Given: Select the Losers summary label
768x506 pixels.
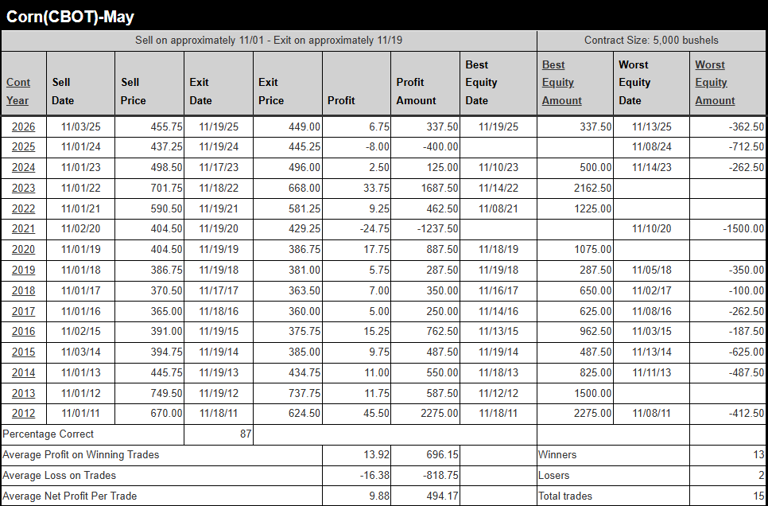Looking at the screenshot, I should tap(554, 475).
